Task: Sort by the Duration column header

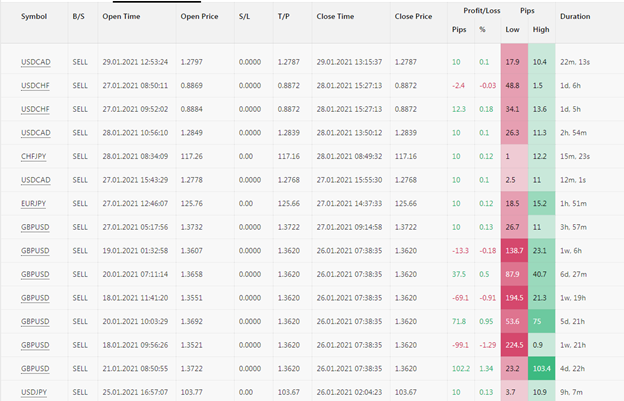Action: pos(575,17)
